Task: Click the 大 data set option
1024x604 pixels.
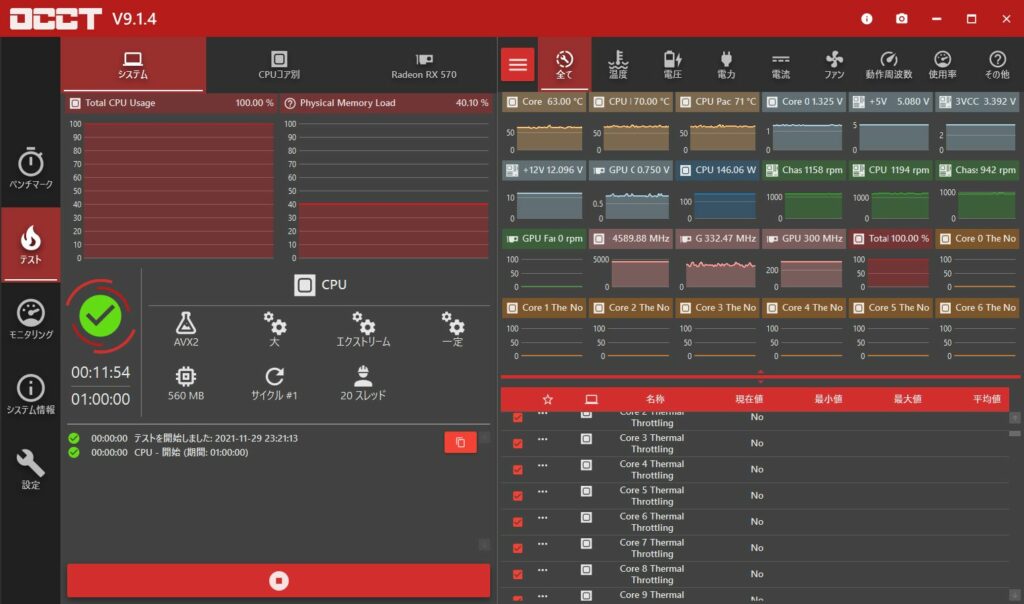Action: click(274, 329)
